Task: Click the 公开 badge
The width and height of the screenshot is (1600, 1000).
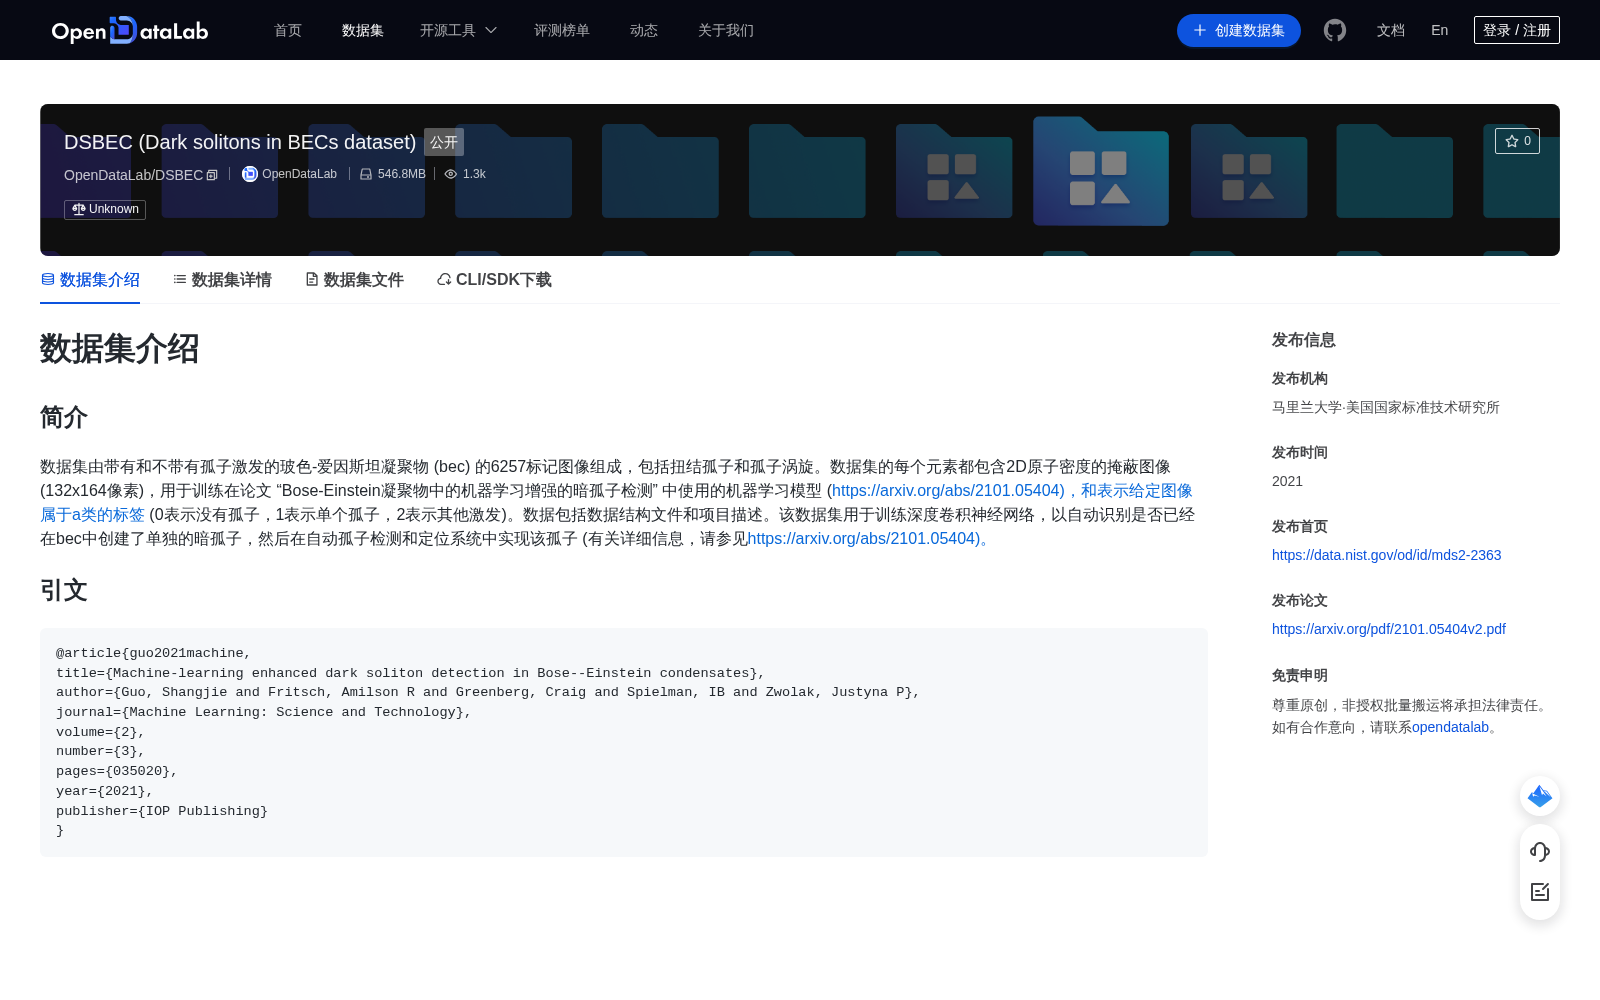Action: [x=444, y=142]
